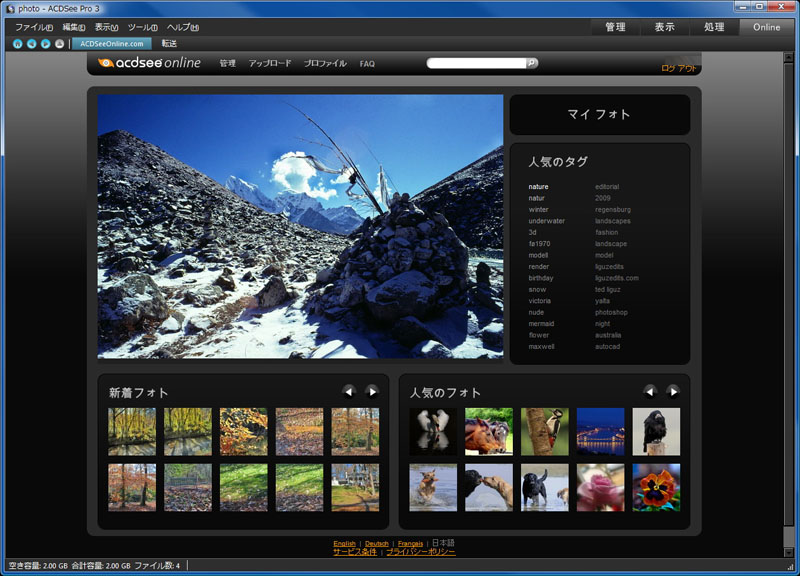Open the house with lawn thumbnail in 新着フォト

point(355,487)
